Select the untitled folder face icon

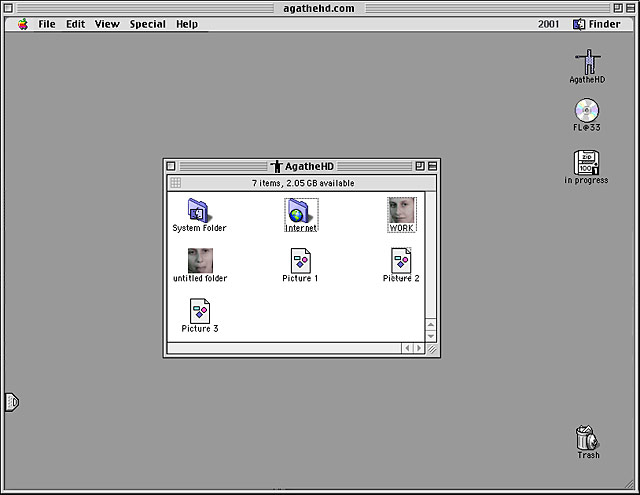point(200,260)
